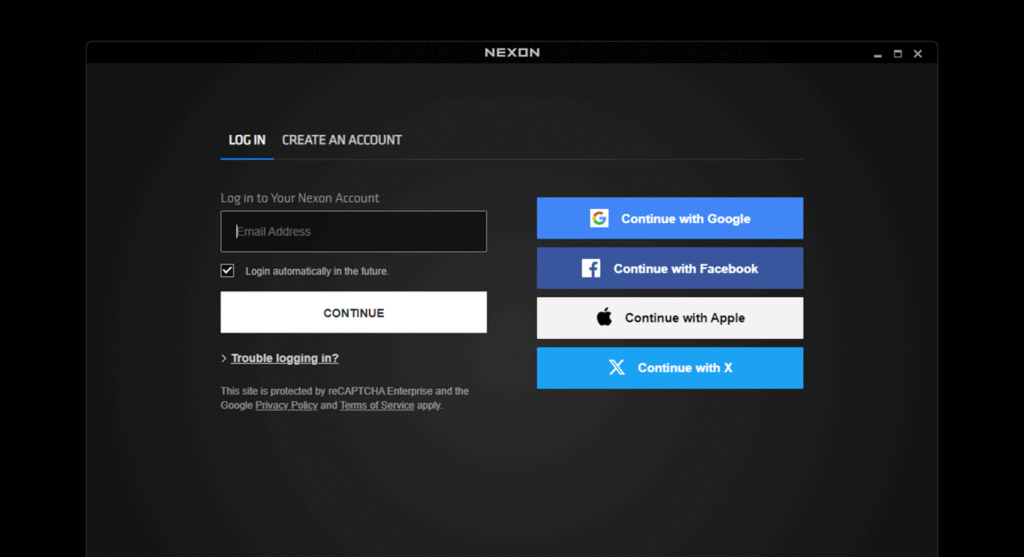
Task: Open the Terms of Service link
Action: (x=377, y=406)
